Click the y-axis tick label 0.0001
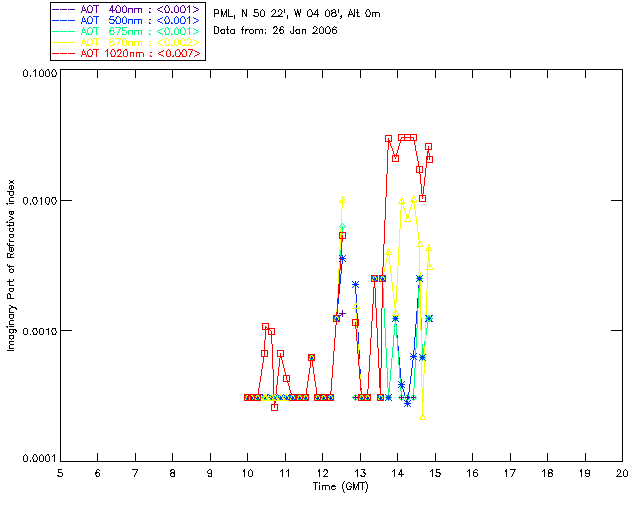Screen dimensions: 640x512 pos(40,459)
